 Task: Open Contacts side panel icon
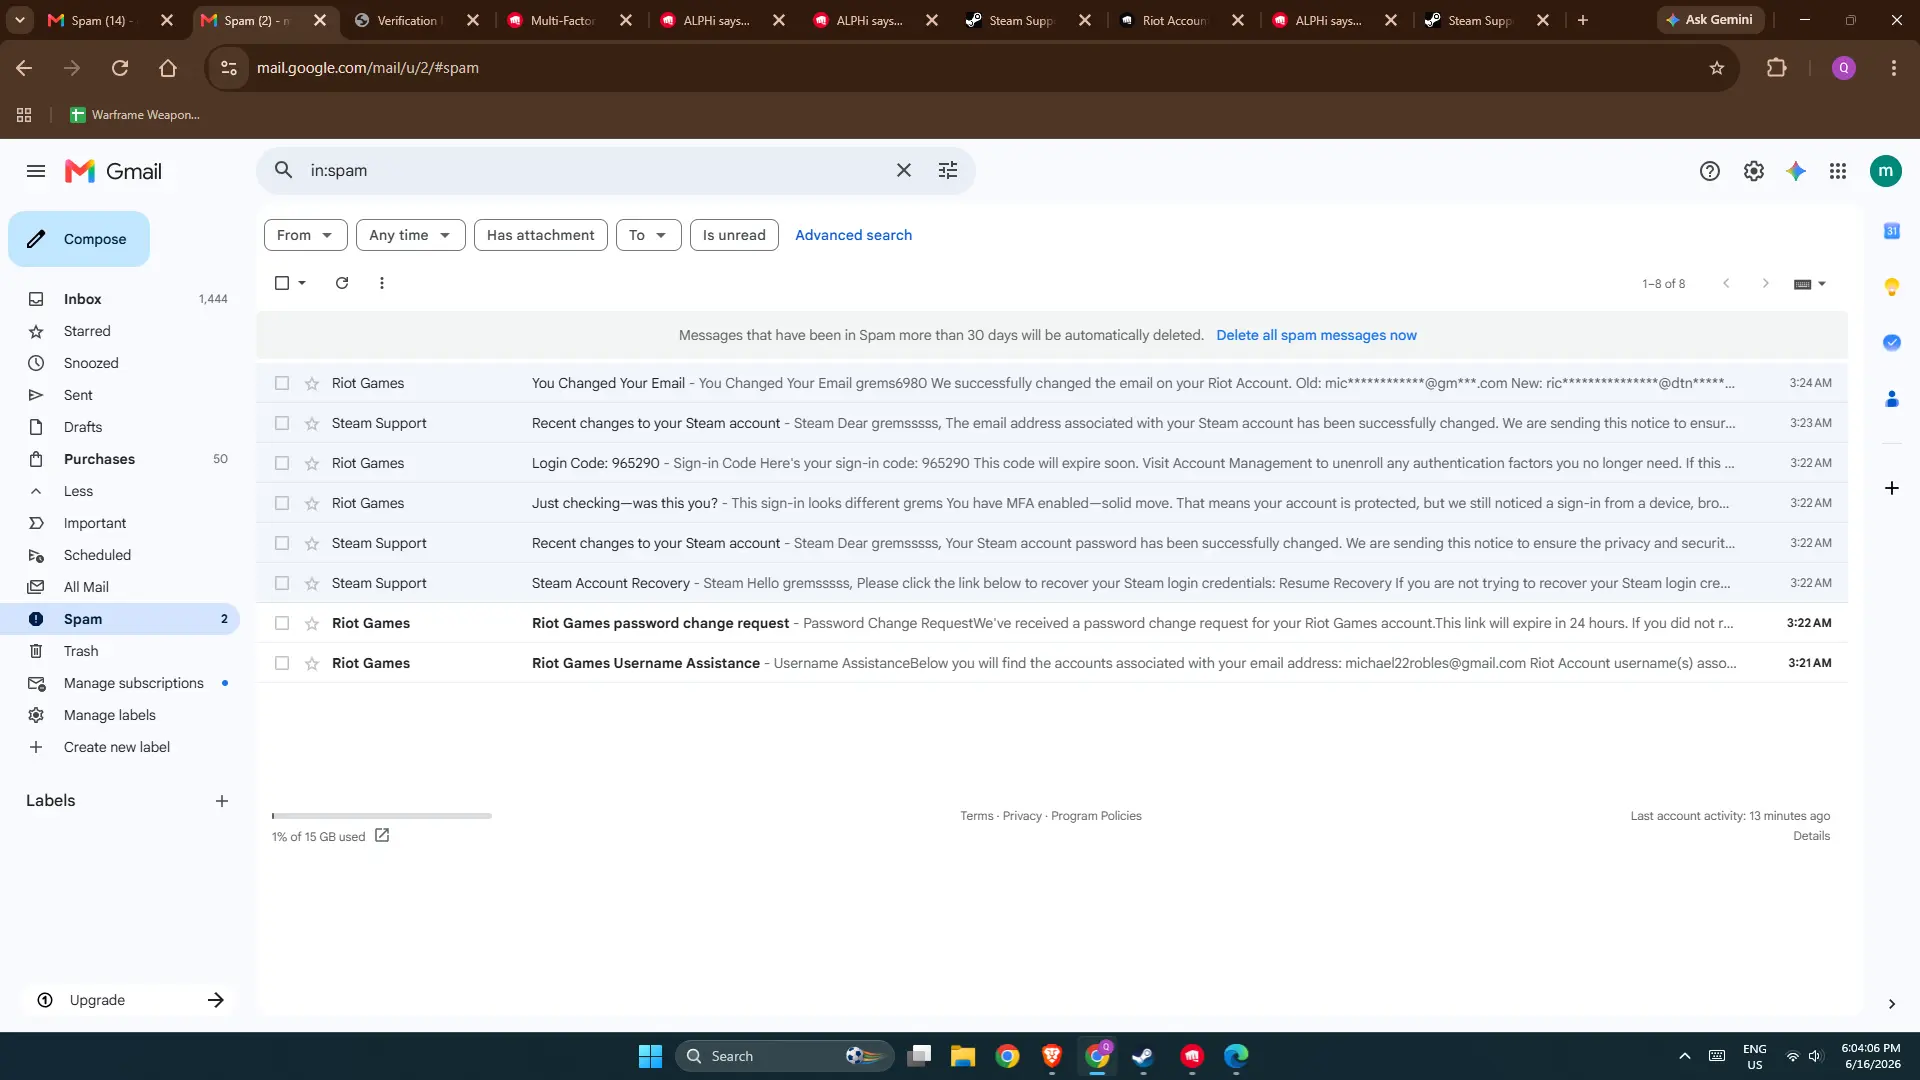(1892, 399)
